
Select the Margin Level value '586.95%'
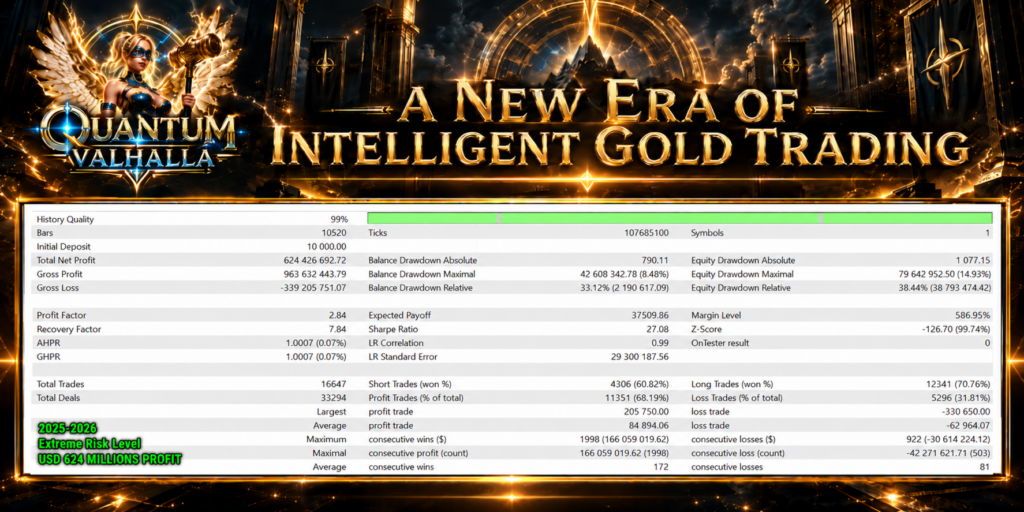click(974, 315)
